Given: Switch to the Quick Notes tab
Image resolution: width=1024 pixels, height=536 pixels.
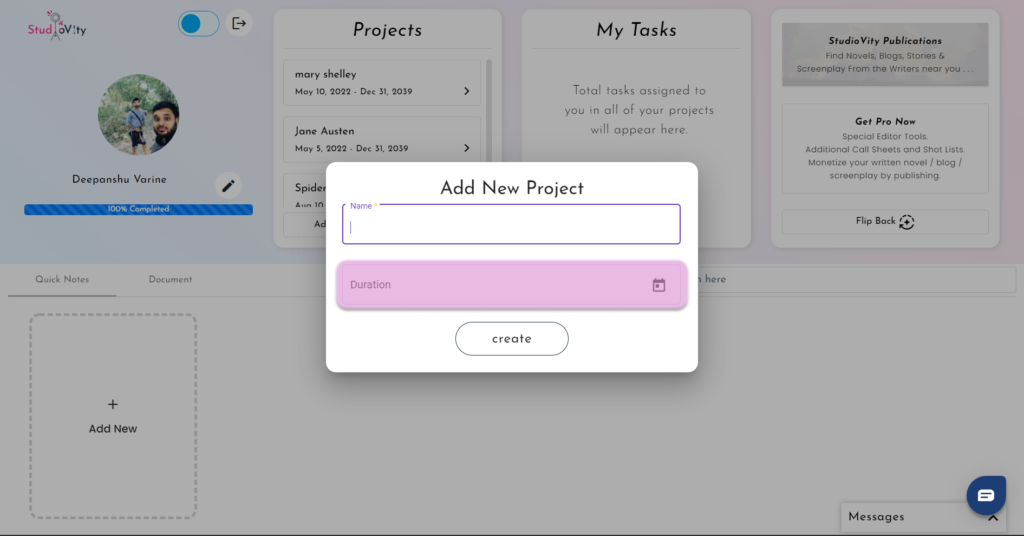Looking at the screenshot, I should tap(62, 279).
